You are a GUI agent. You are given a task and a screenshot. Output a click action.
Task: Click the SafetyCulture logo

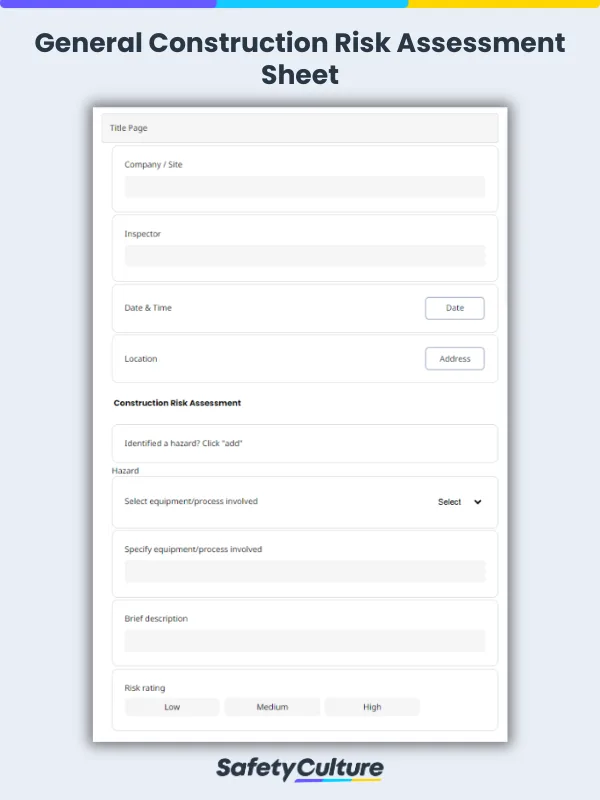click(x=300, y=767)
